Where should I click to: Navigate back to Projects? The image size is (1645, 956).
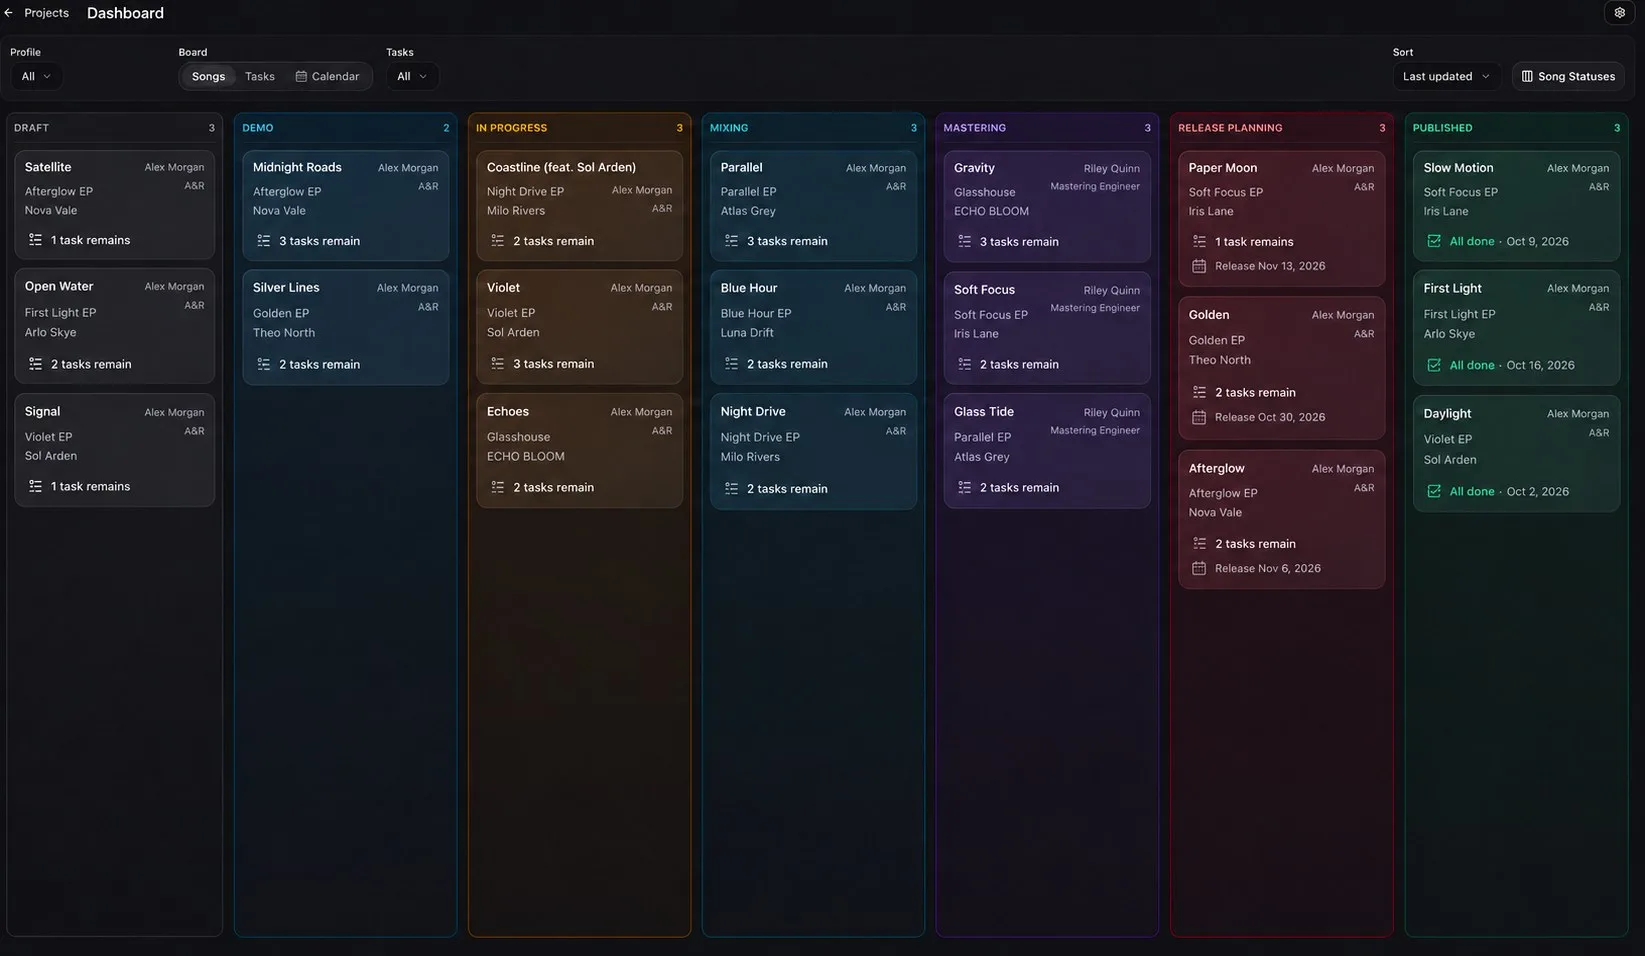click(x=46, y=13)
